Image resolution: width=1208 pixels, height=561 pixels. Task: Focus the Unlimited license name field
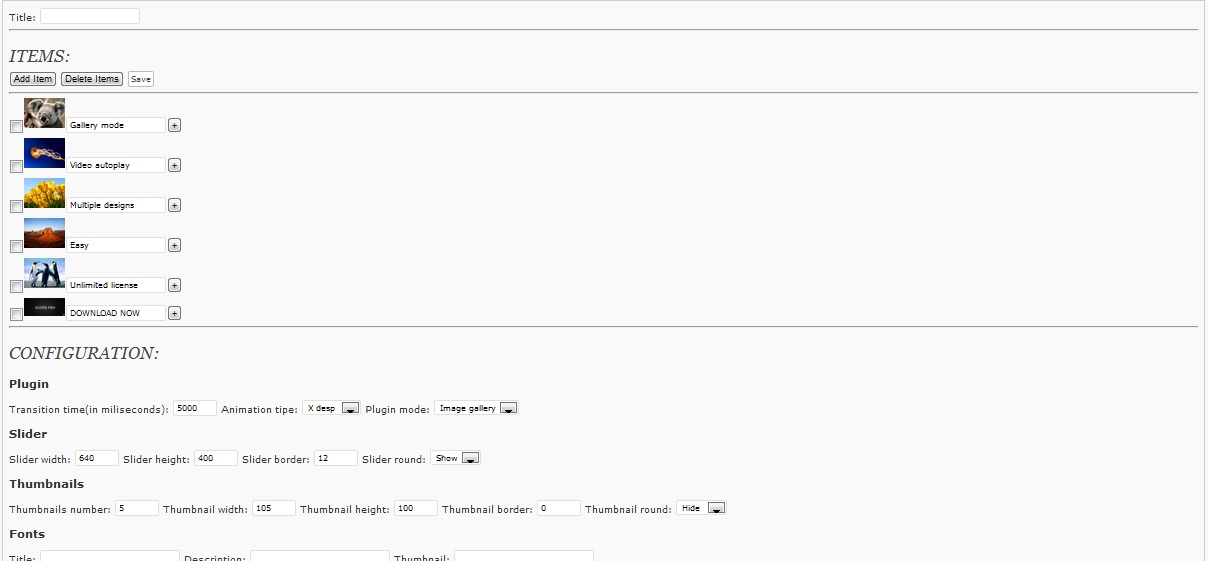(x=116, y=285)
